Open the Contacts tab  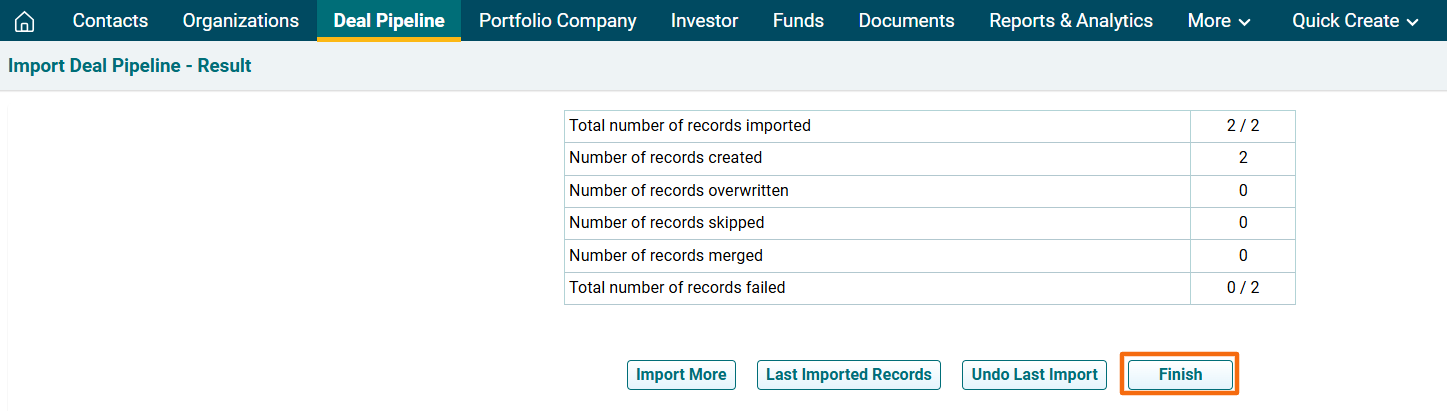[110, 21]
